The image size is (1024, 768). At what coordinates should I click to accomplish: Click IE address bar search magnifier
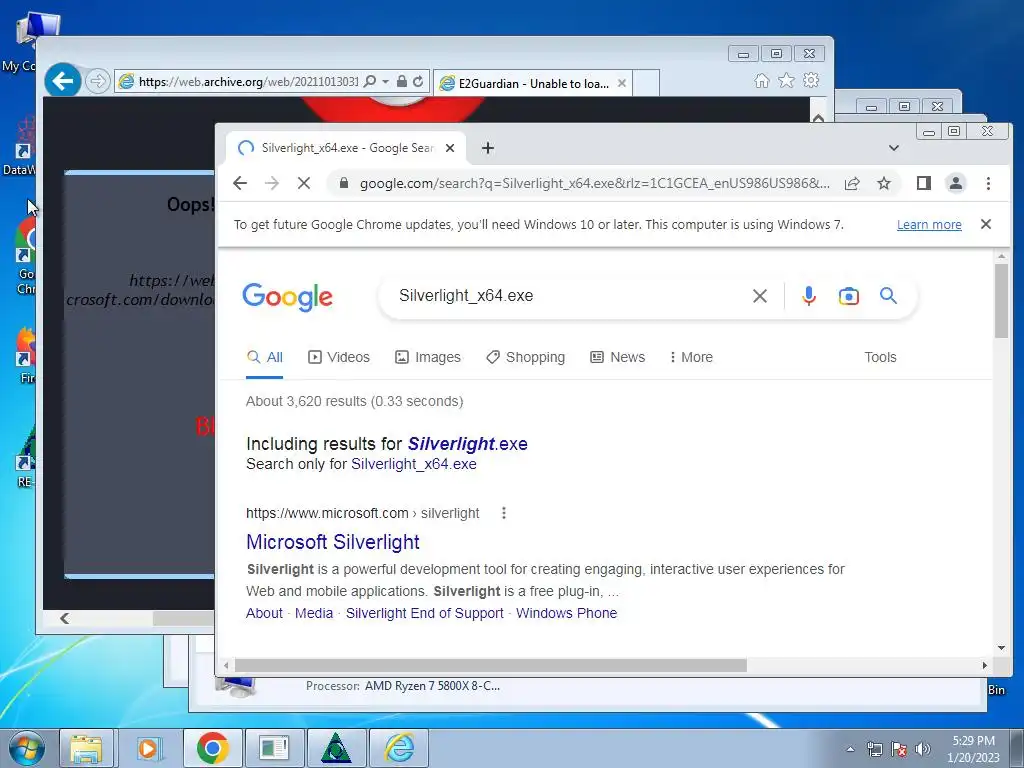tap(370, 82)
